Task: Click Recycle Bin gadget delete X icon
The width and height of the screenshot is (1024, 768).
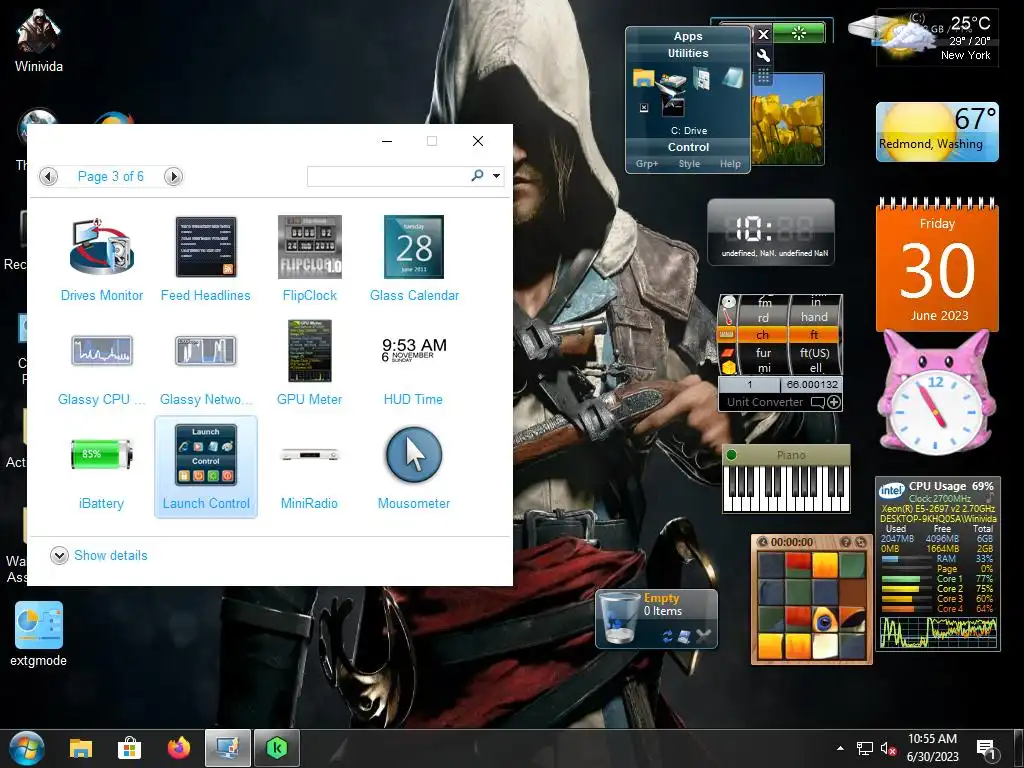Action: 703,636
